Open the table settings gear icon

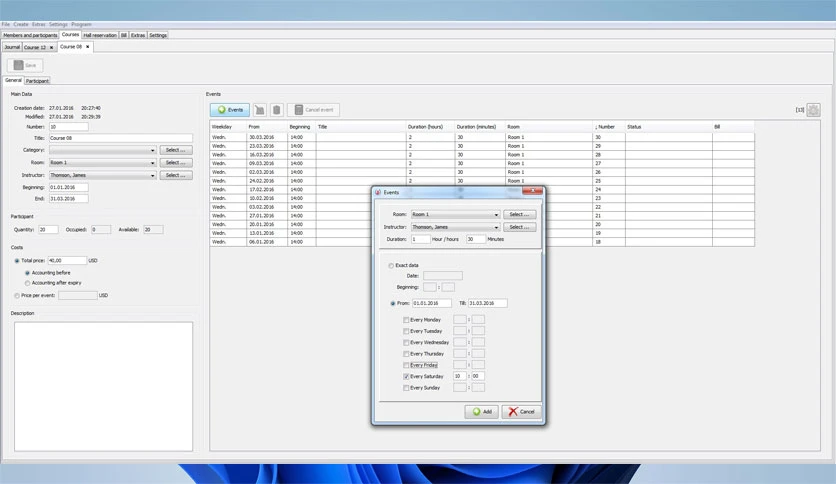click(x=813, y=110)
